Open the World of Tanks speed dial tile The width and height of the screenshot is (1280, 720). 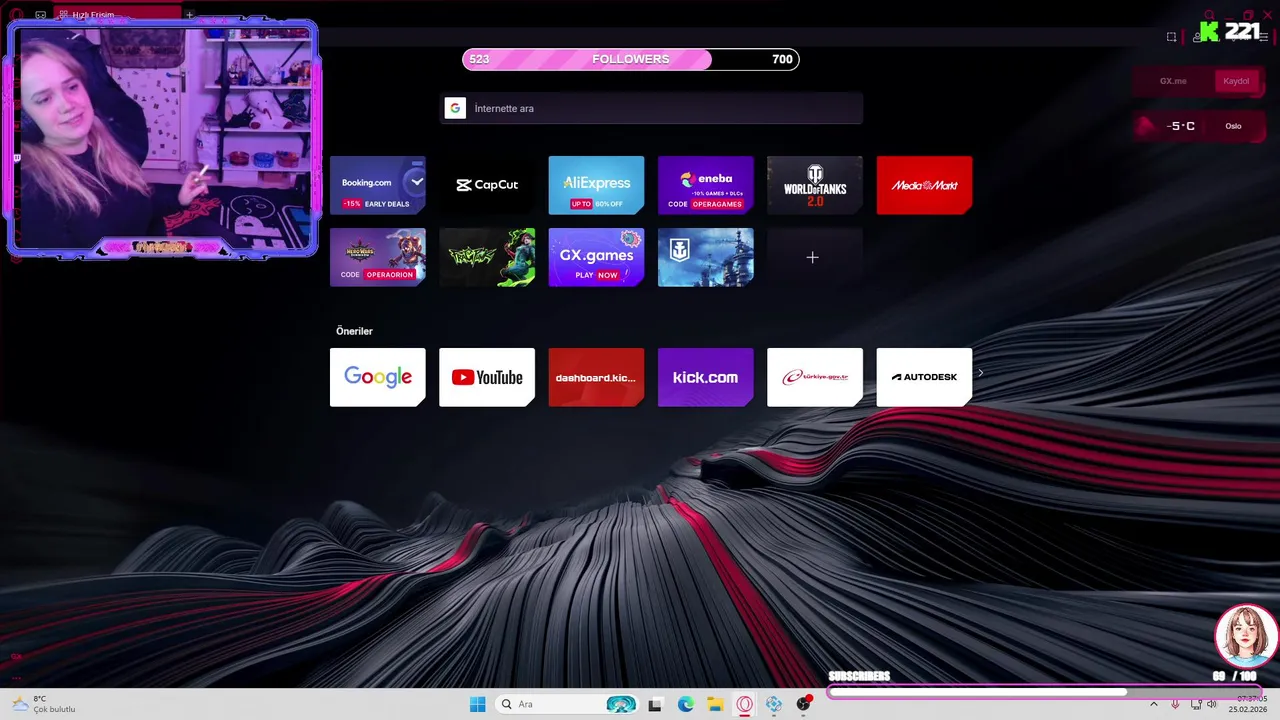pyautogui.click(x=815, y=185)
